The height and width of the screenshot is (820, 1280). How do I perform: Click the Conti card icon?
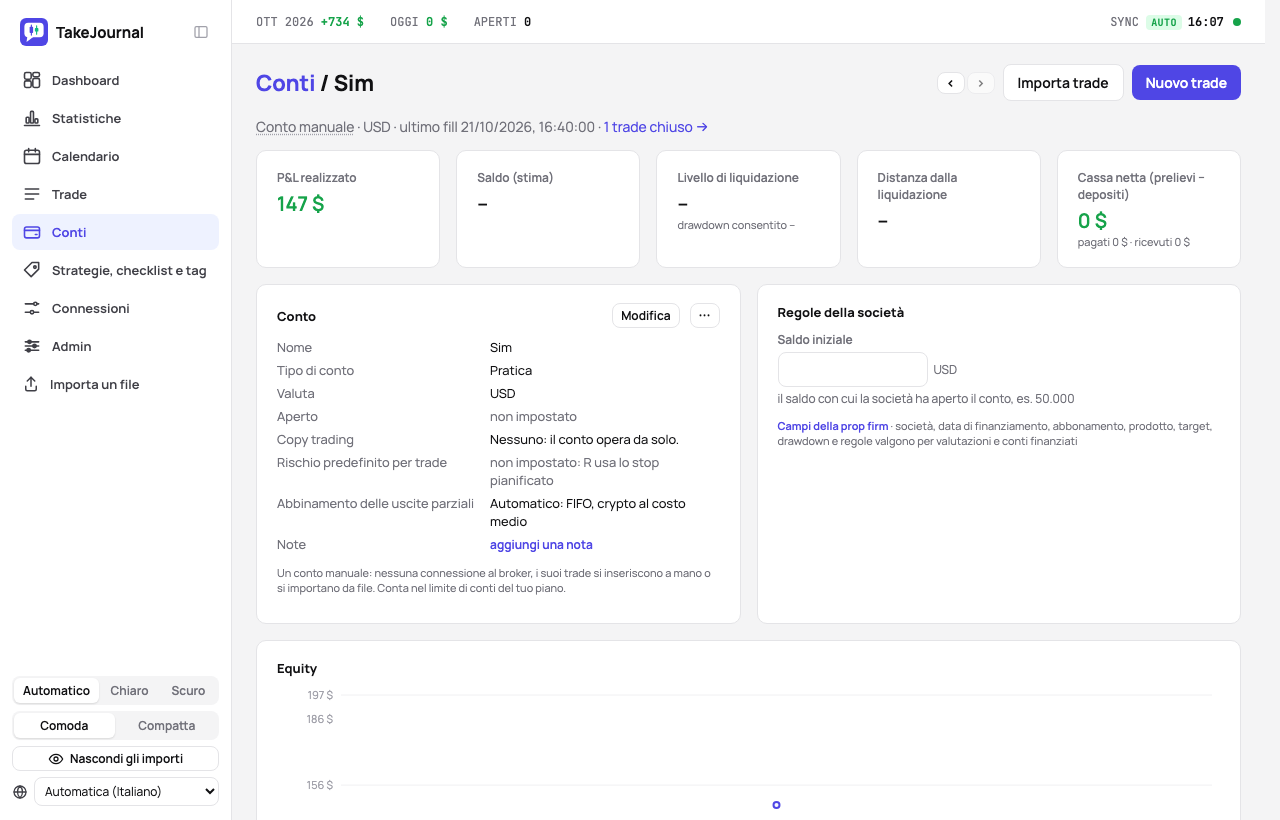(x=32, y=232)
